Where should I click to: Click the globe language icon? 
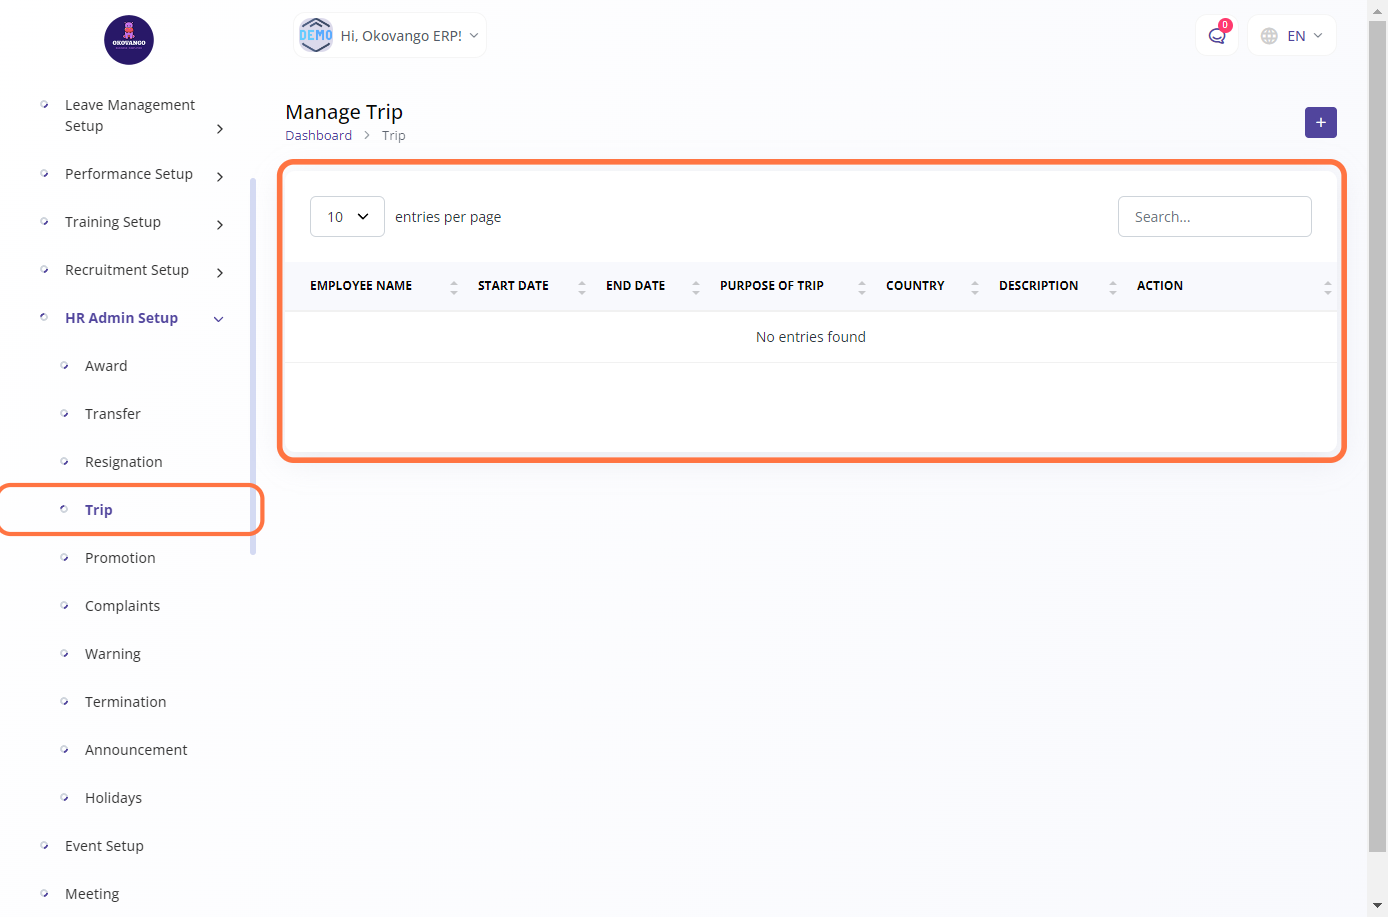coord(1269,36)
